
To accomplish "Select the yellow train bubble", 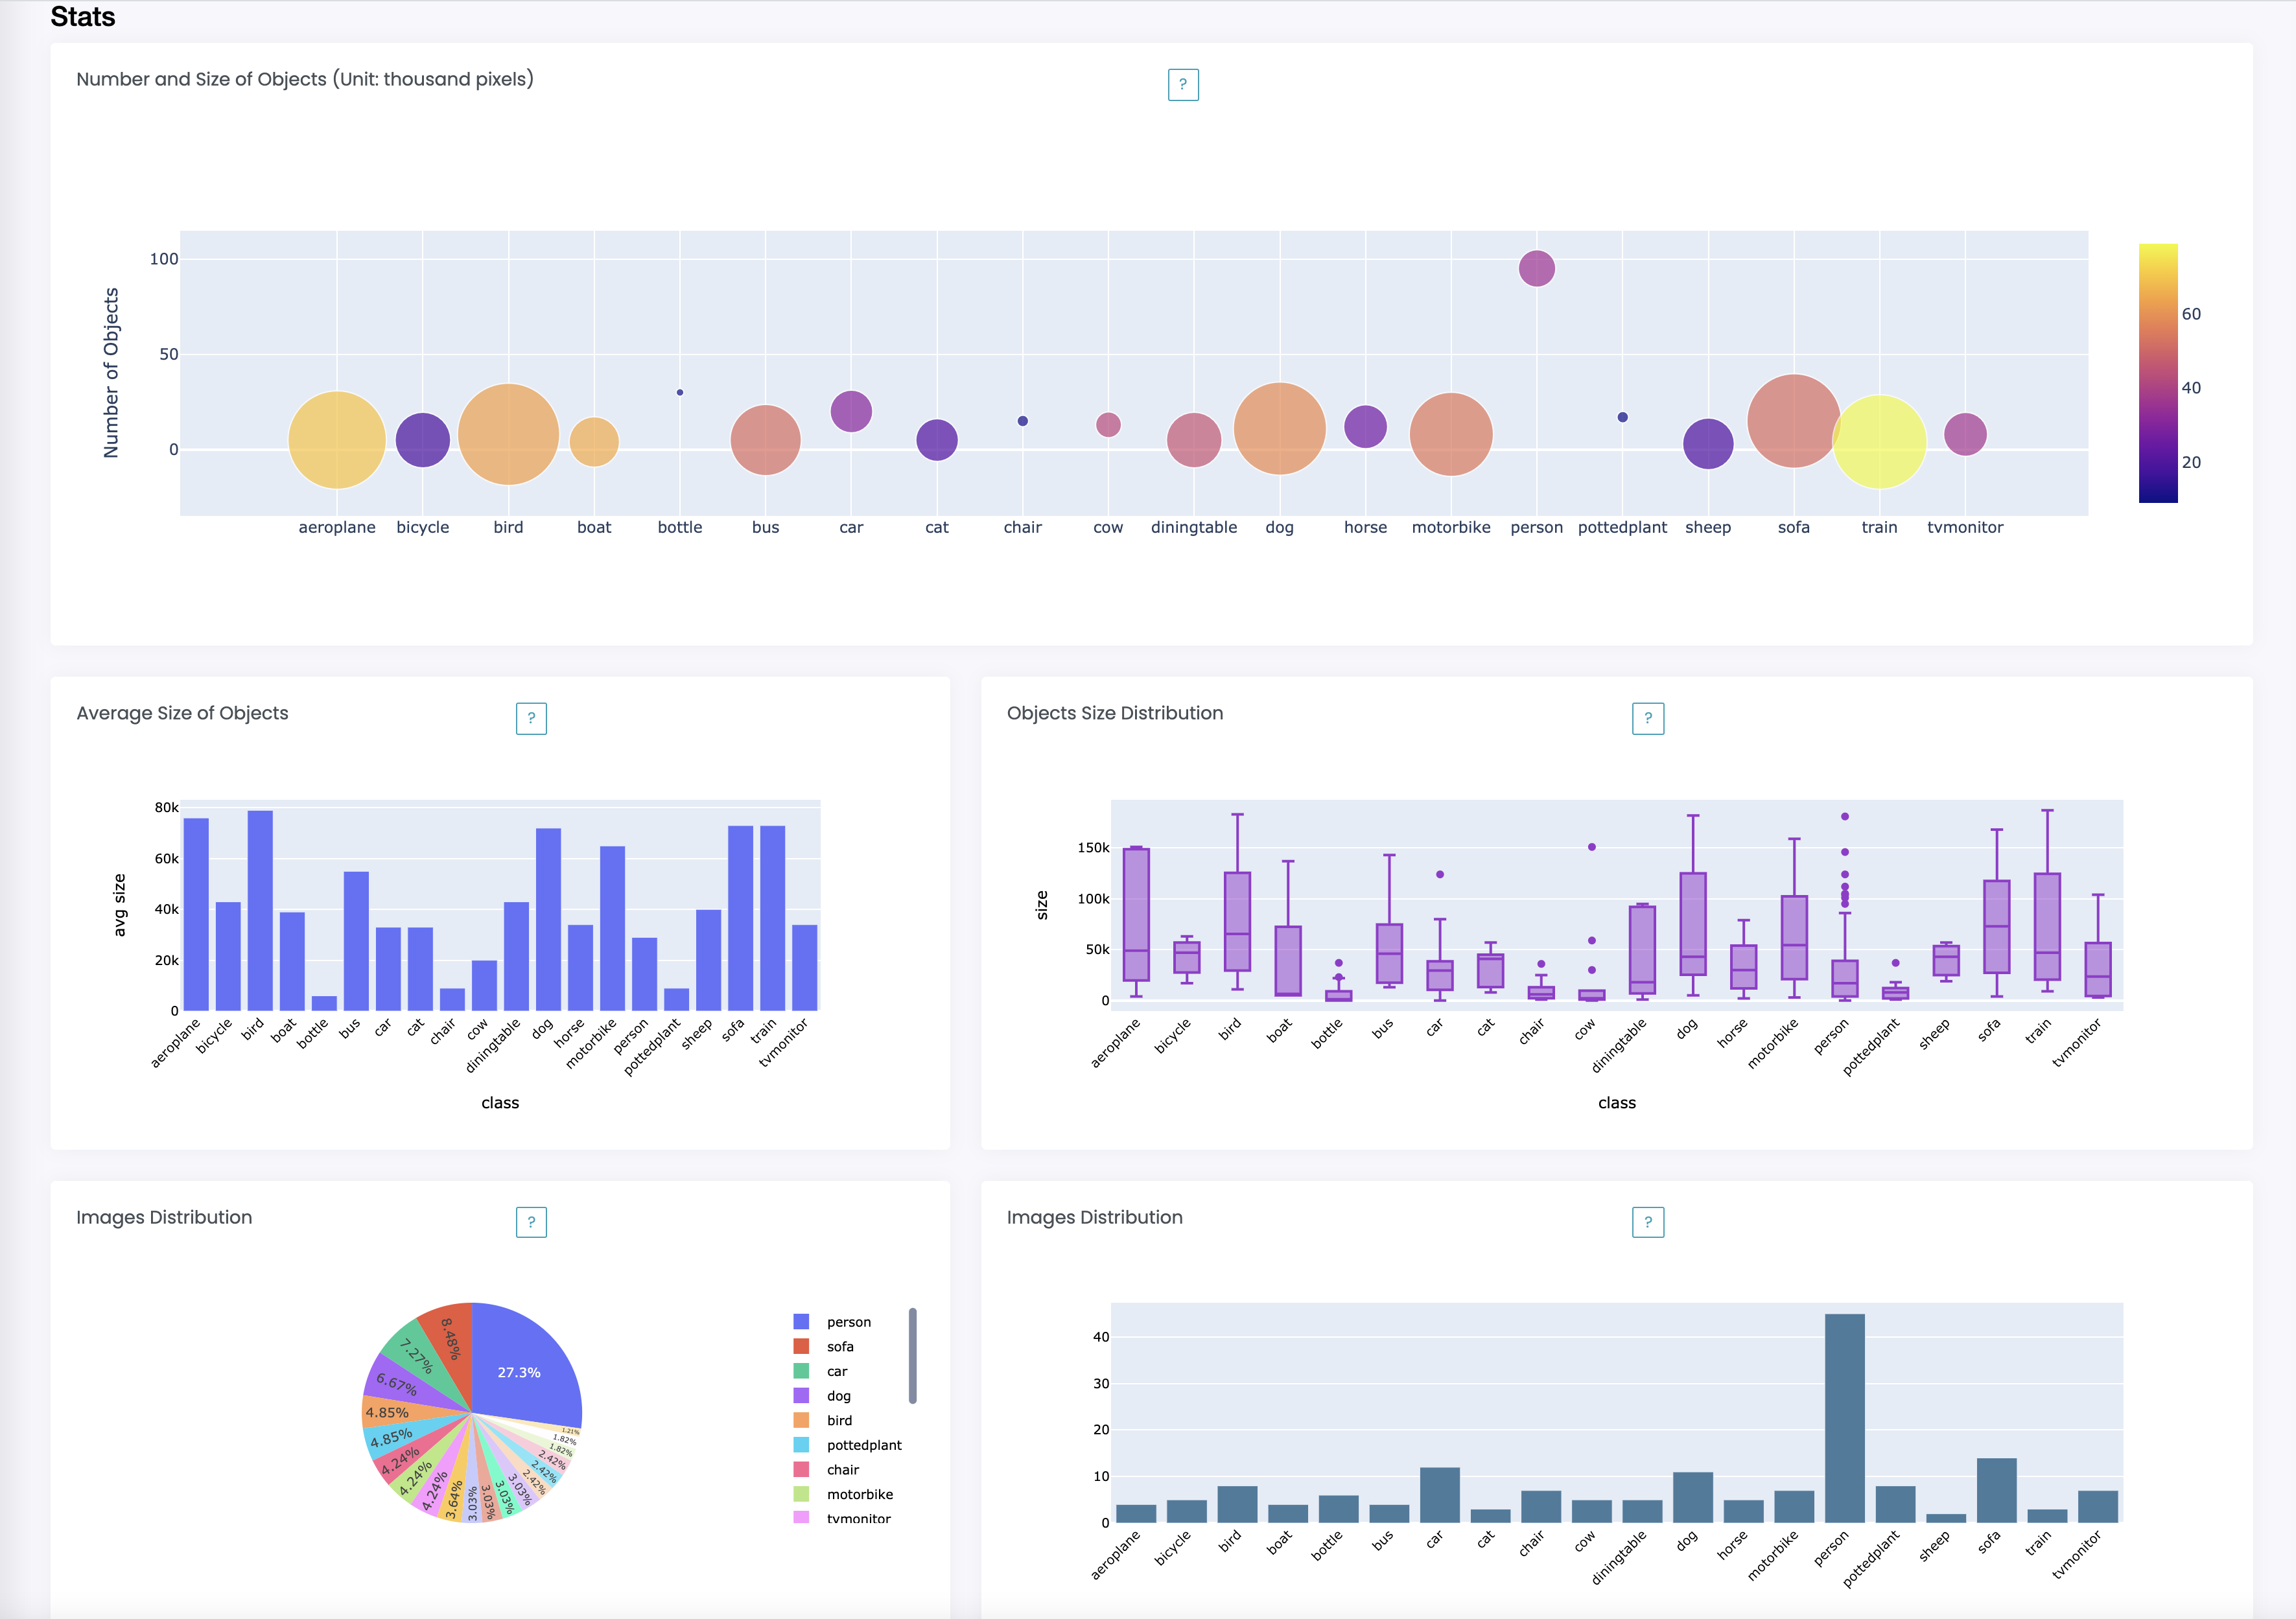I will [1879, 442].
